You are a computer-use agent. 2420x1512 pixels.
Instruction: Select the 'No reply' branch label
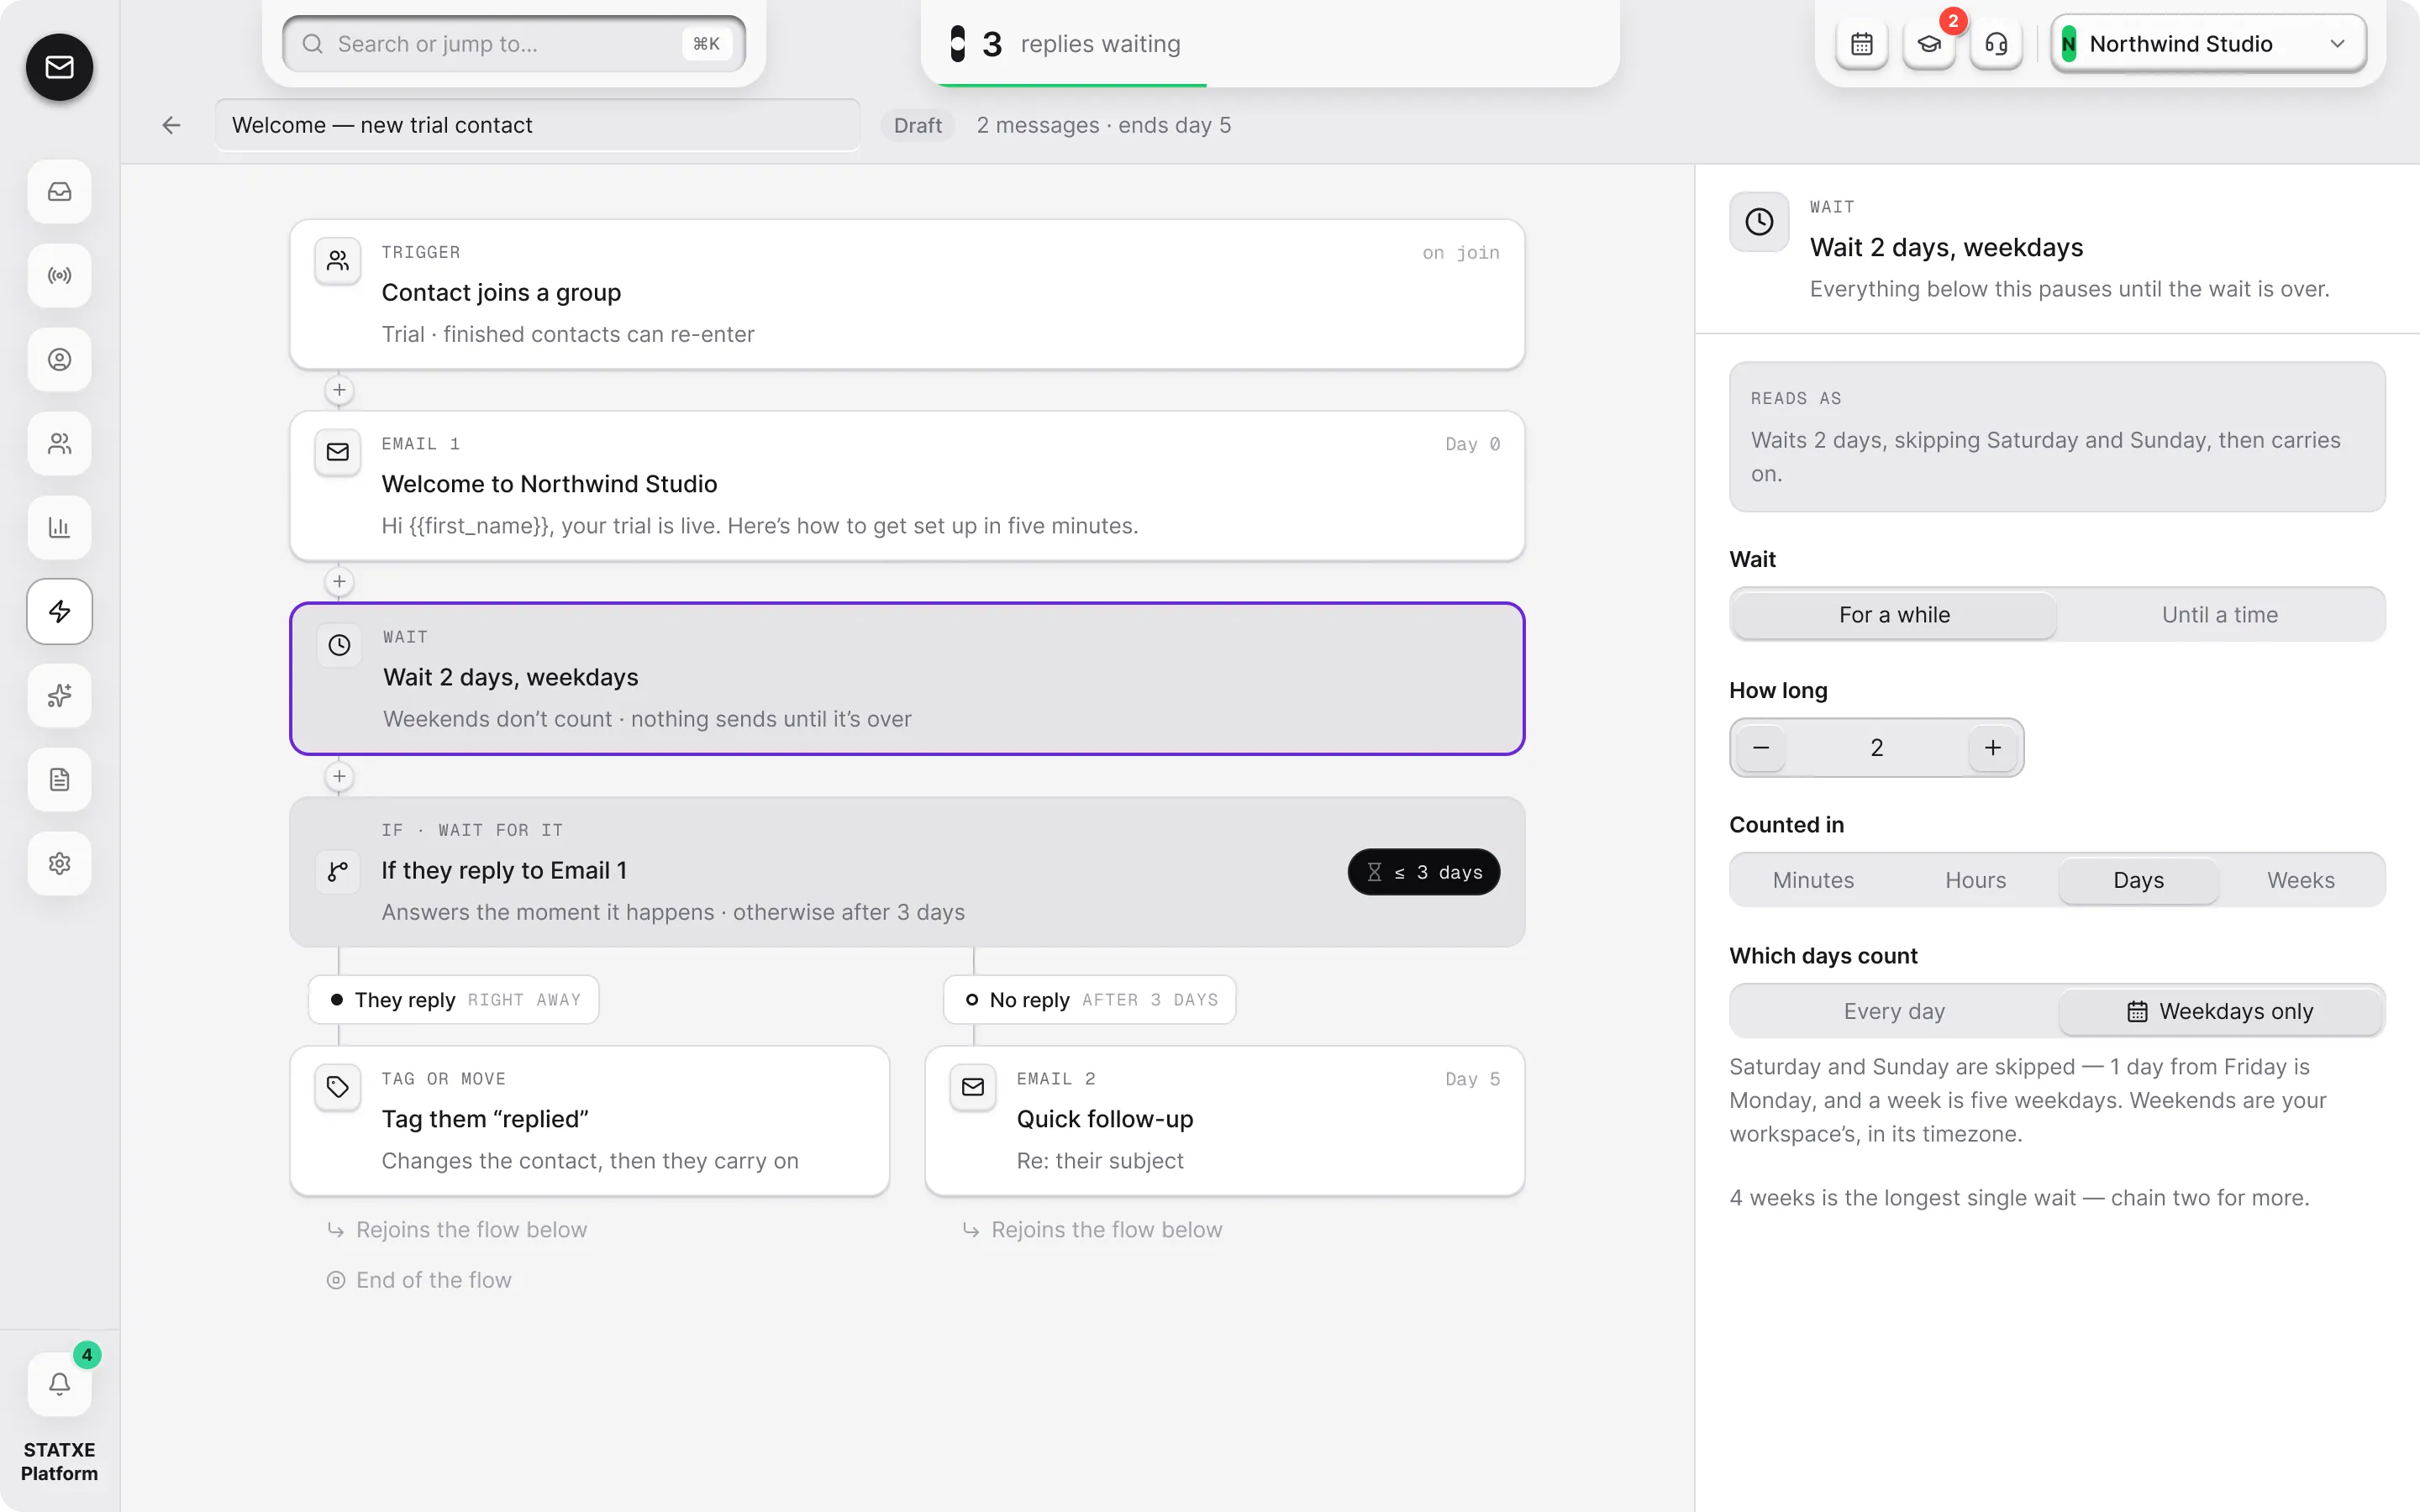click(x=1089, y=999)
